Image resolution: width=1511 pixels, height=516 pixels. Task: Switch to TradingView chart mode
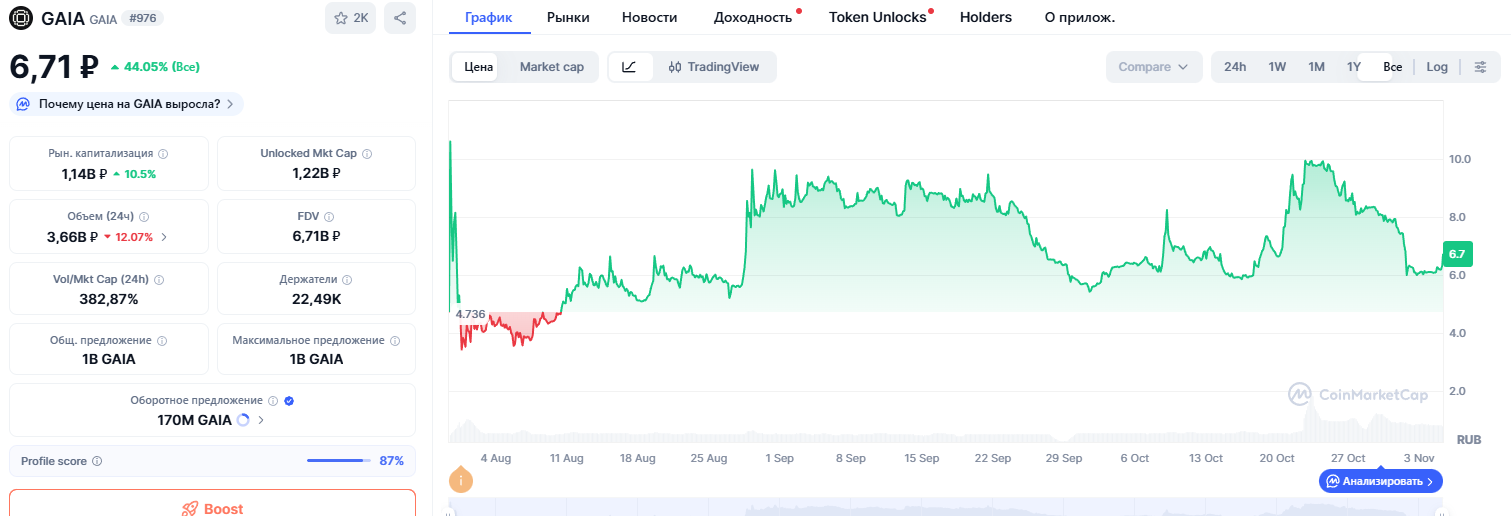pos(713,67)
